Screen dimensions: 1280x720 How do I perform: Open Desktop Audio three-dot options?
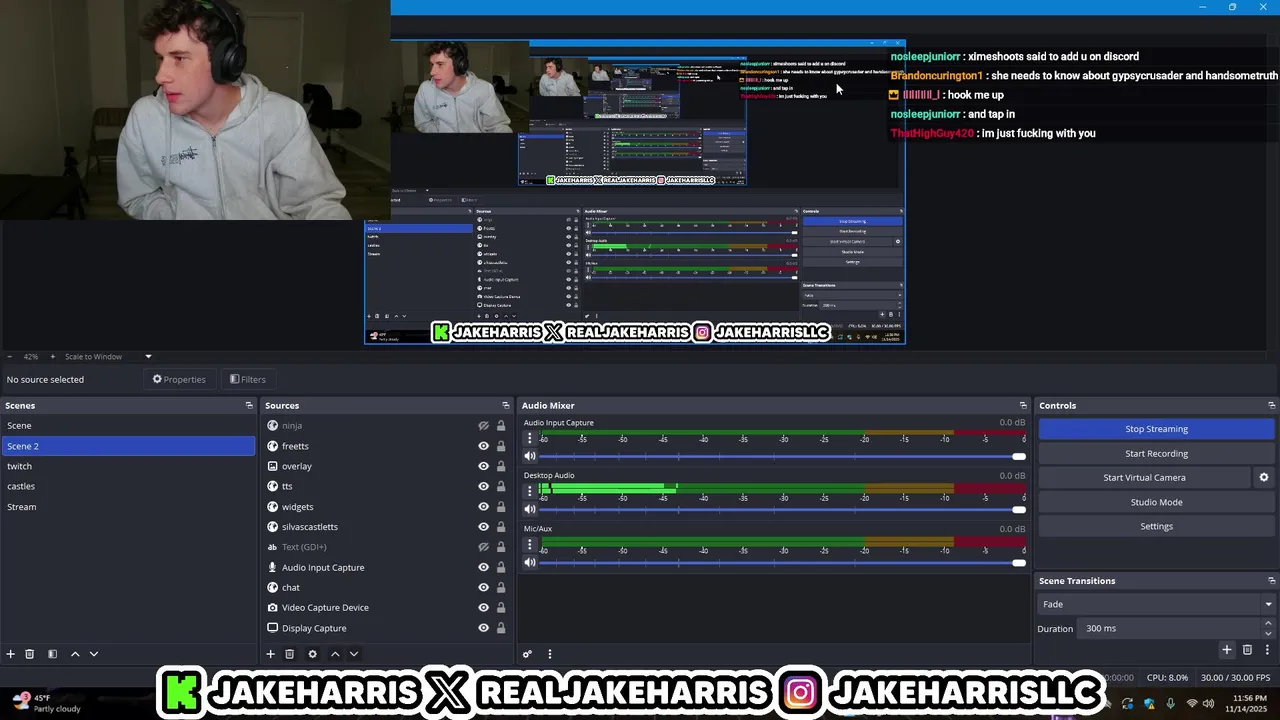pos(530,491)
